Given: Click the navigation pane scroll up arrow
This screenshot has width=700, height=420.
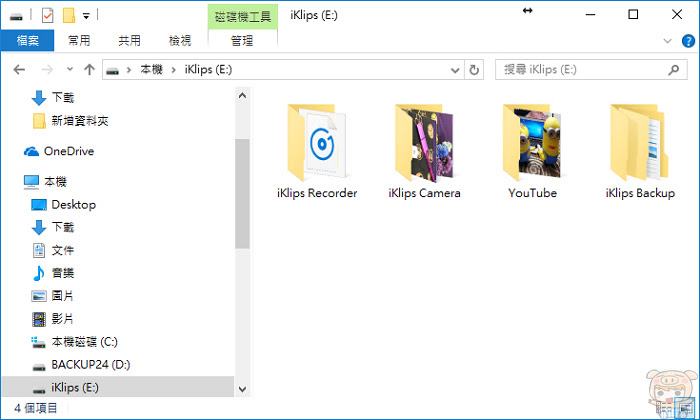Looking at the screenshot, I should coord(242,95).
